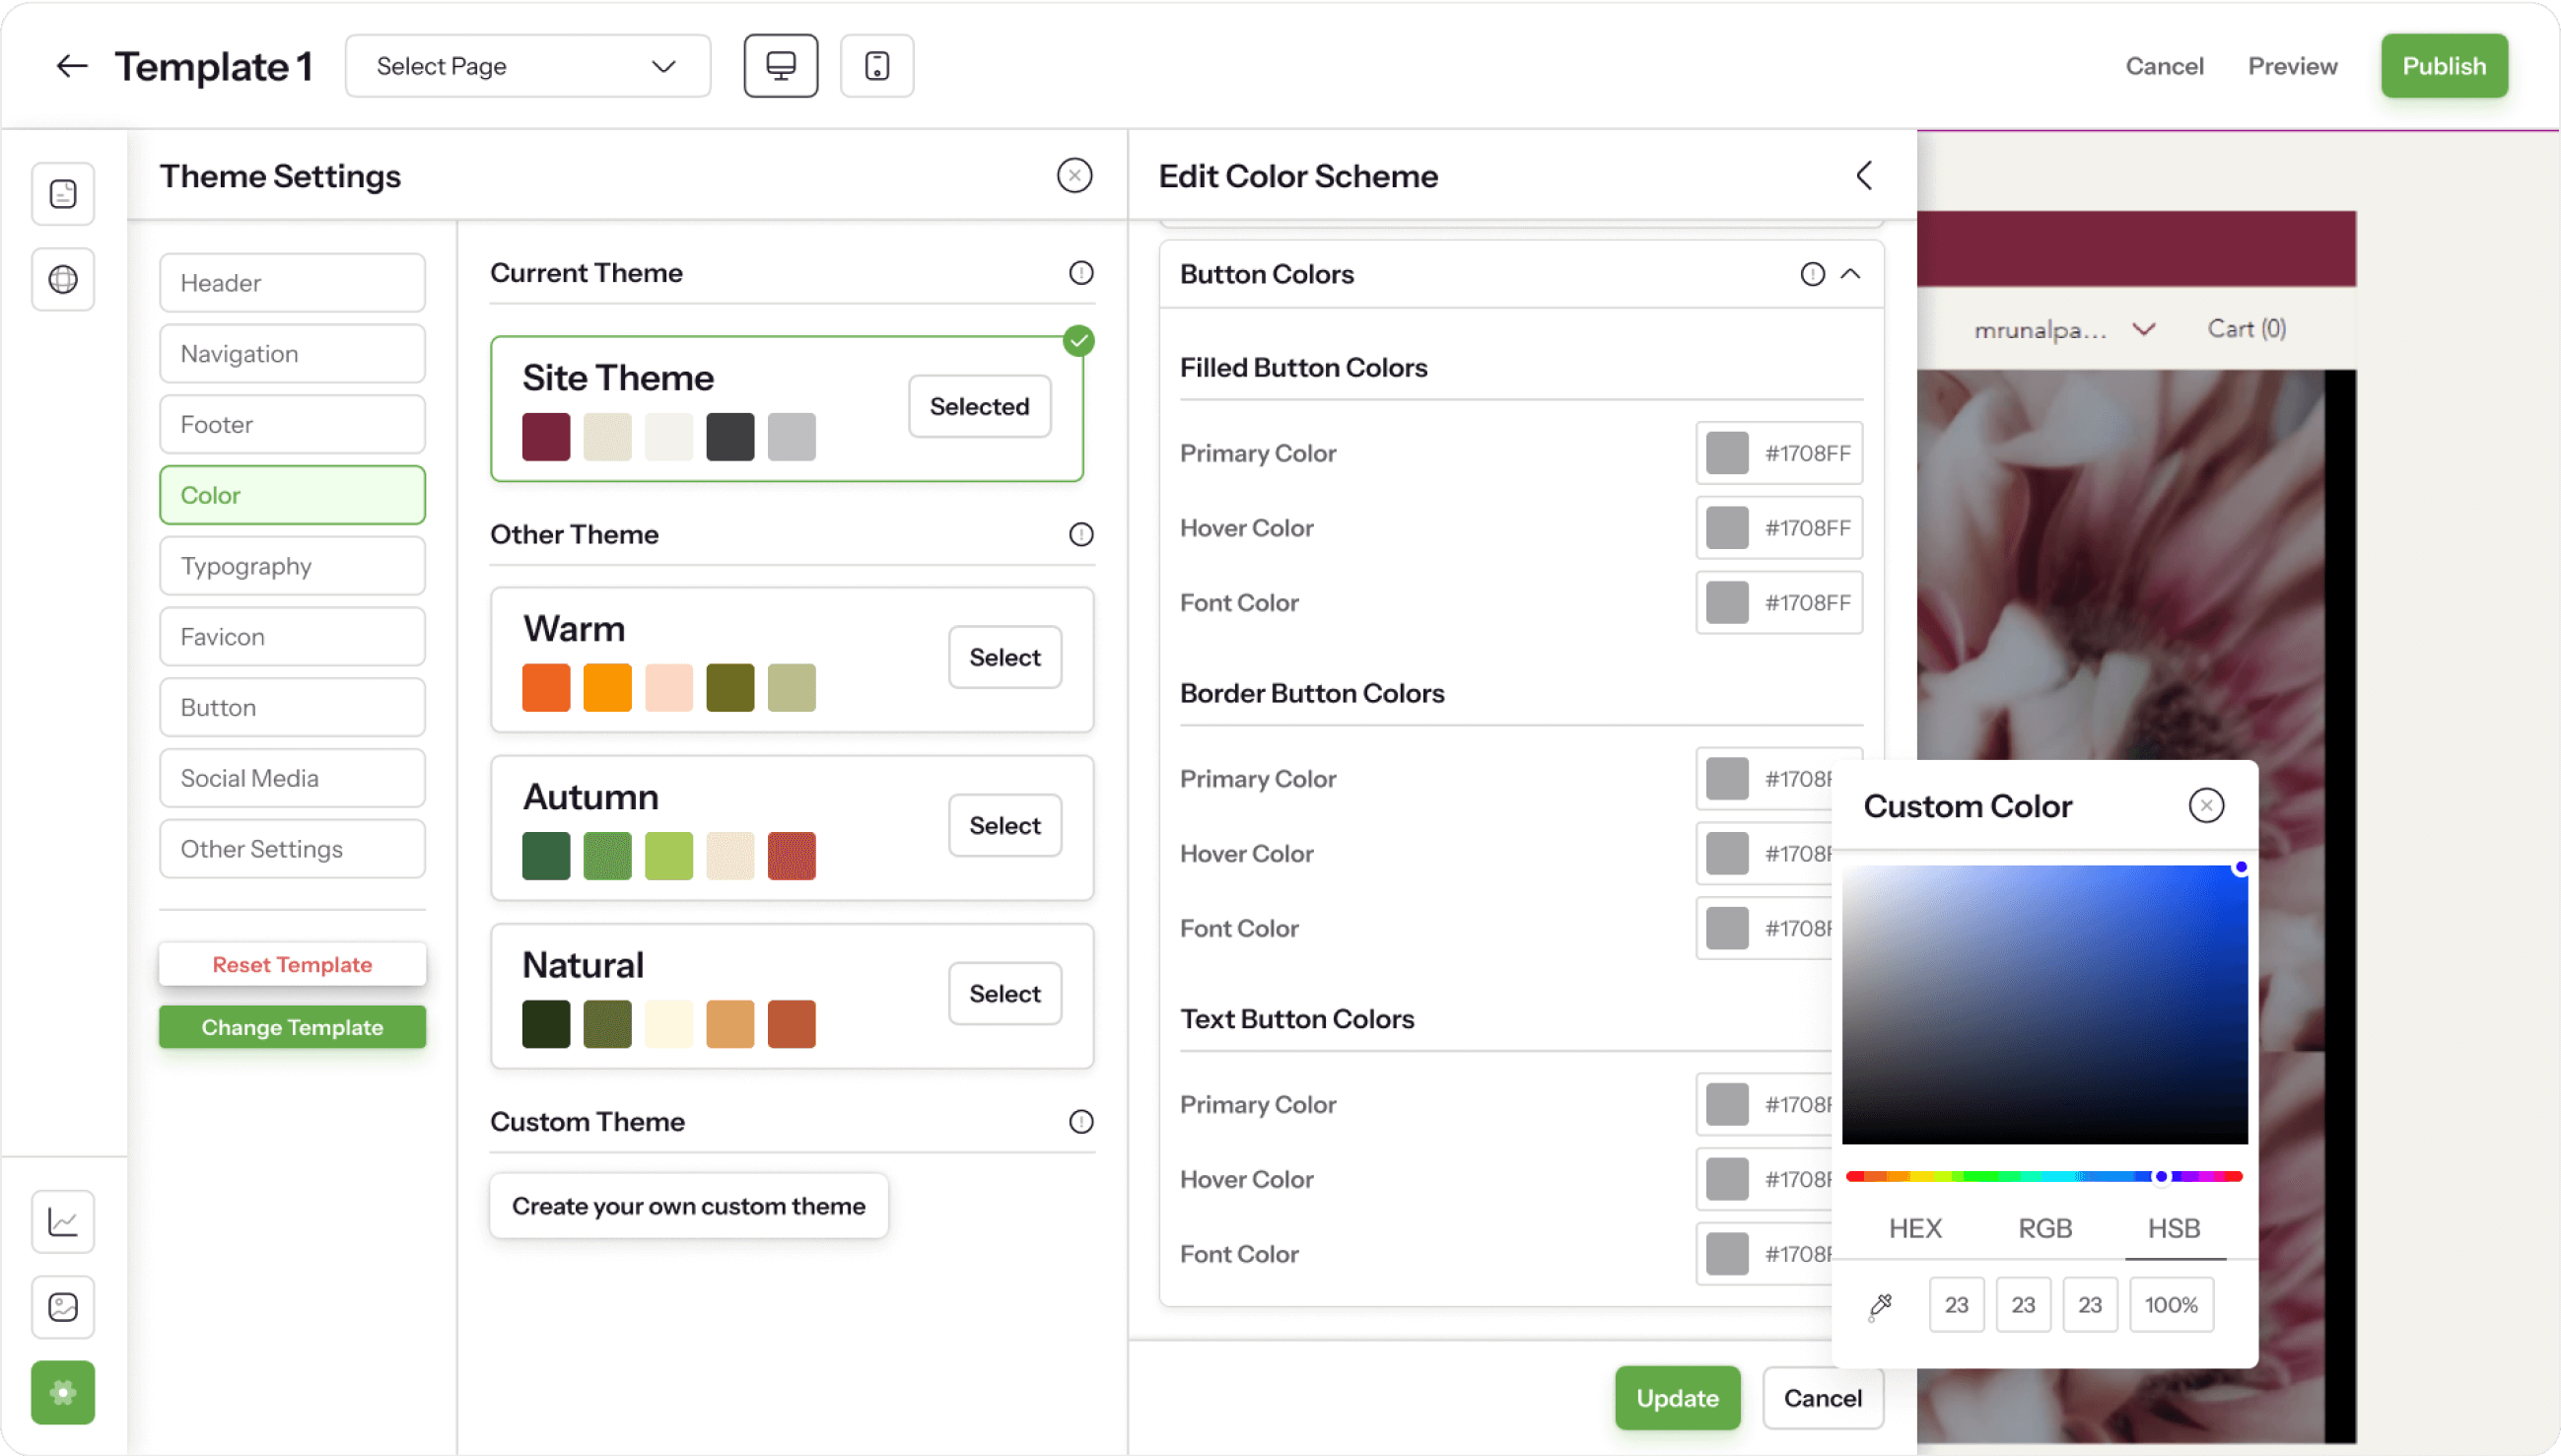This screenshot has height=1456, width=2561.
Task: Click the Current Theme info icon
Action: pos(1080,273)
